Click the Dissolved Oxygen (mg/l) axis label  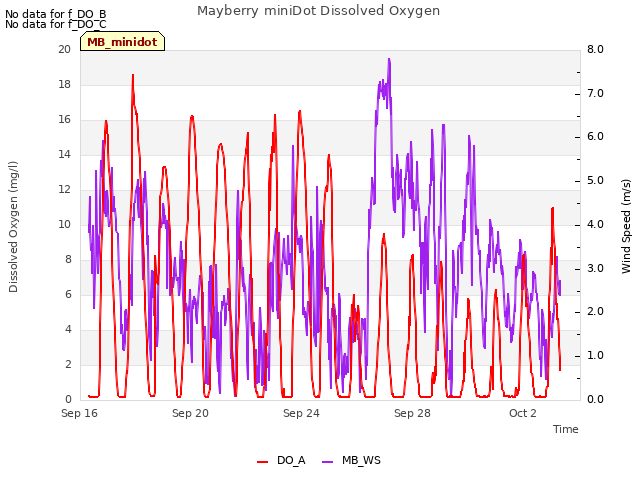click(x=13, y=227)
